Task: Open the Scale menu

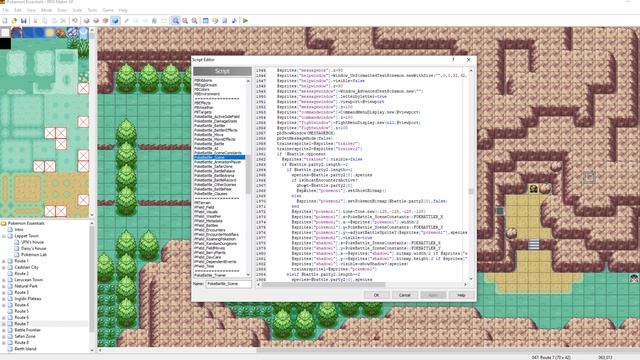Action: (x=77, y=10)
